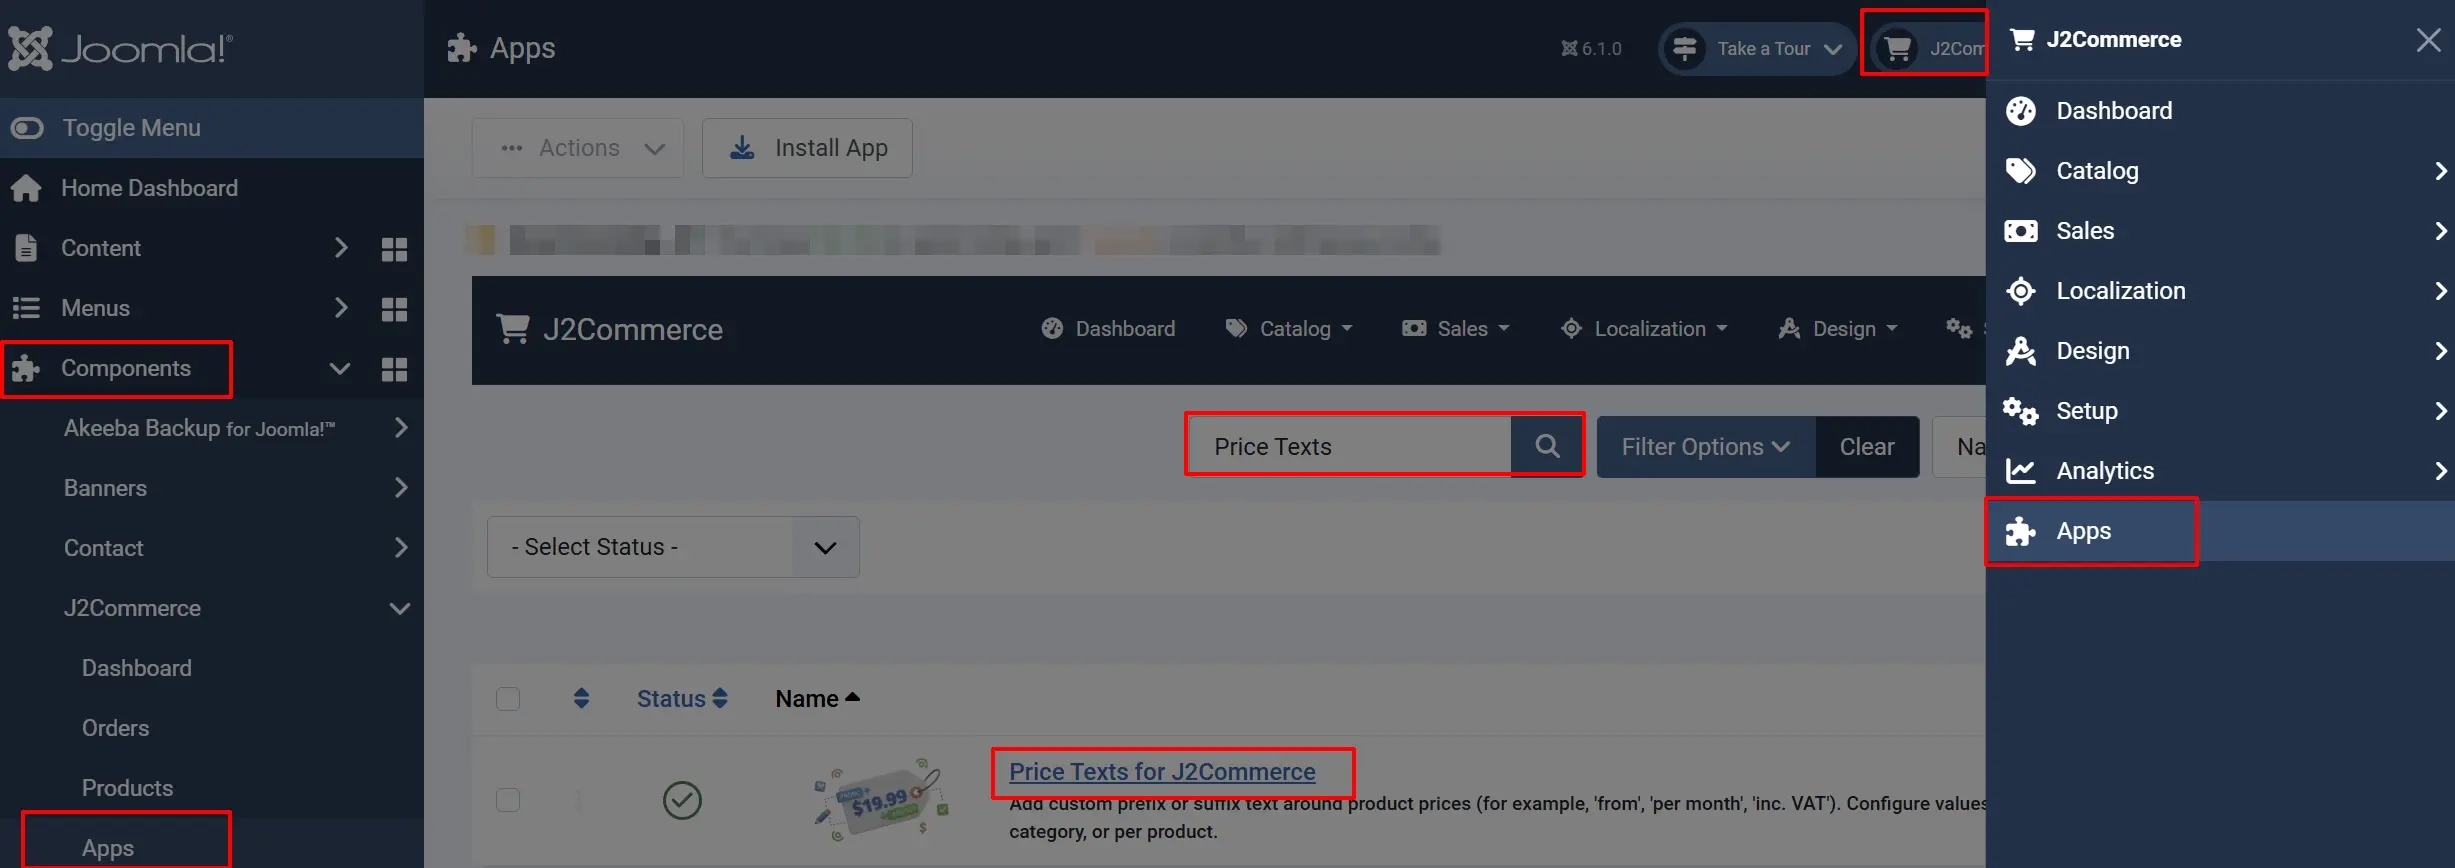Toggle the sidebar menu

pyautogui.click(x=212, y=128)
